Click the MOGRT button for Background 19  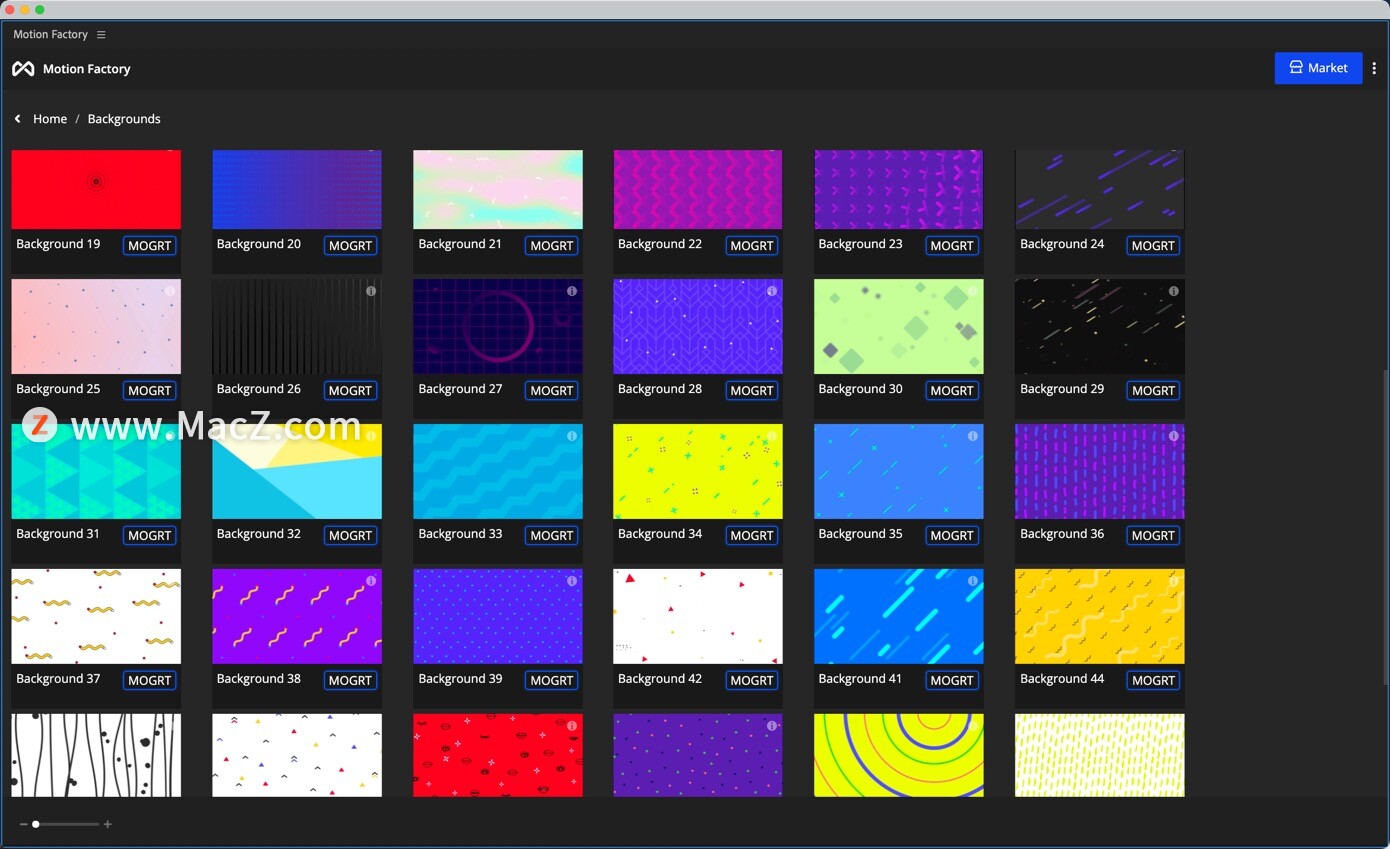(x=150, y=246)
